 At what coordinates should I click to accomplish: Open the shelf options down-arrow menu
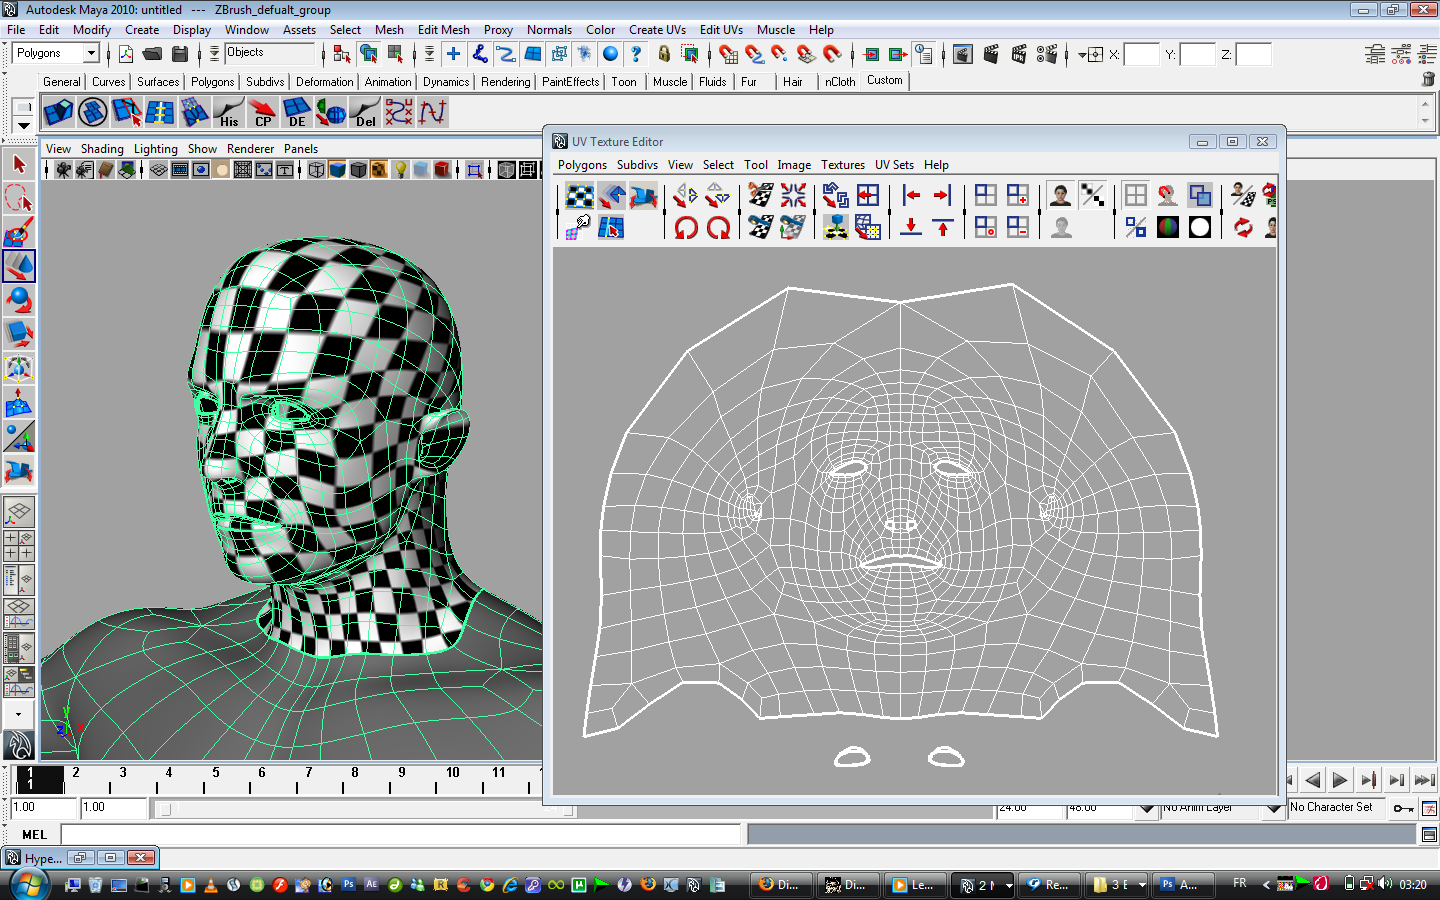click(x=23, y=125)
